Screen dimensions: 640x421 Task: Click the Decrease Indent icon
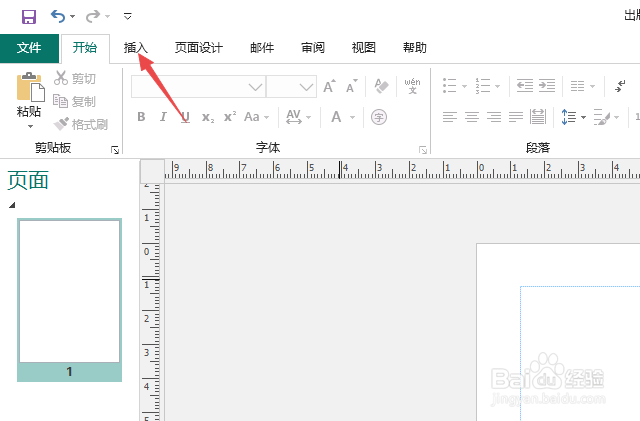[x=525, y=86]
